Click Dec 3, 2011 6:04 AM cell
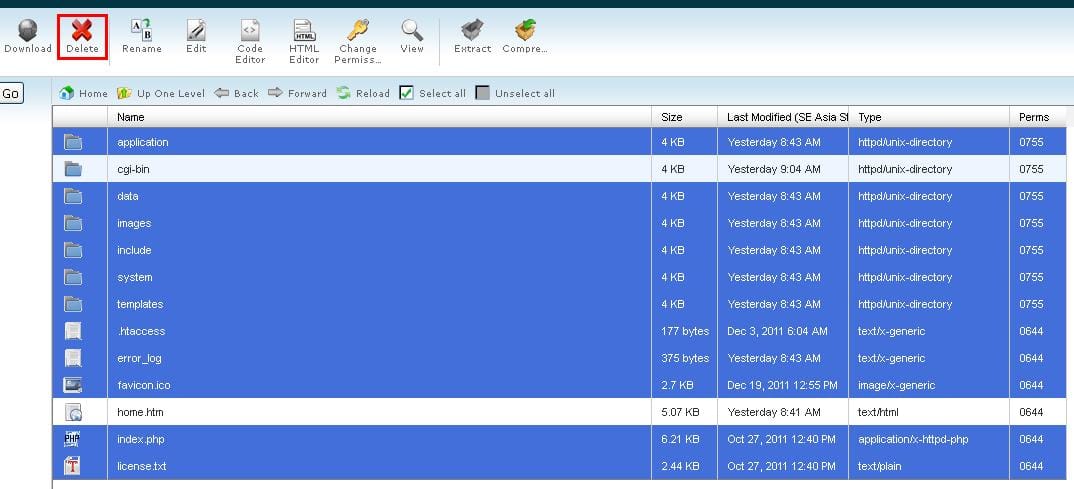This screenshot has height=489, width=1074. point(777,331)
